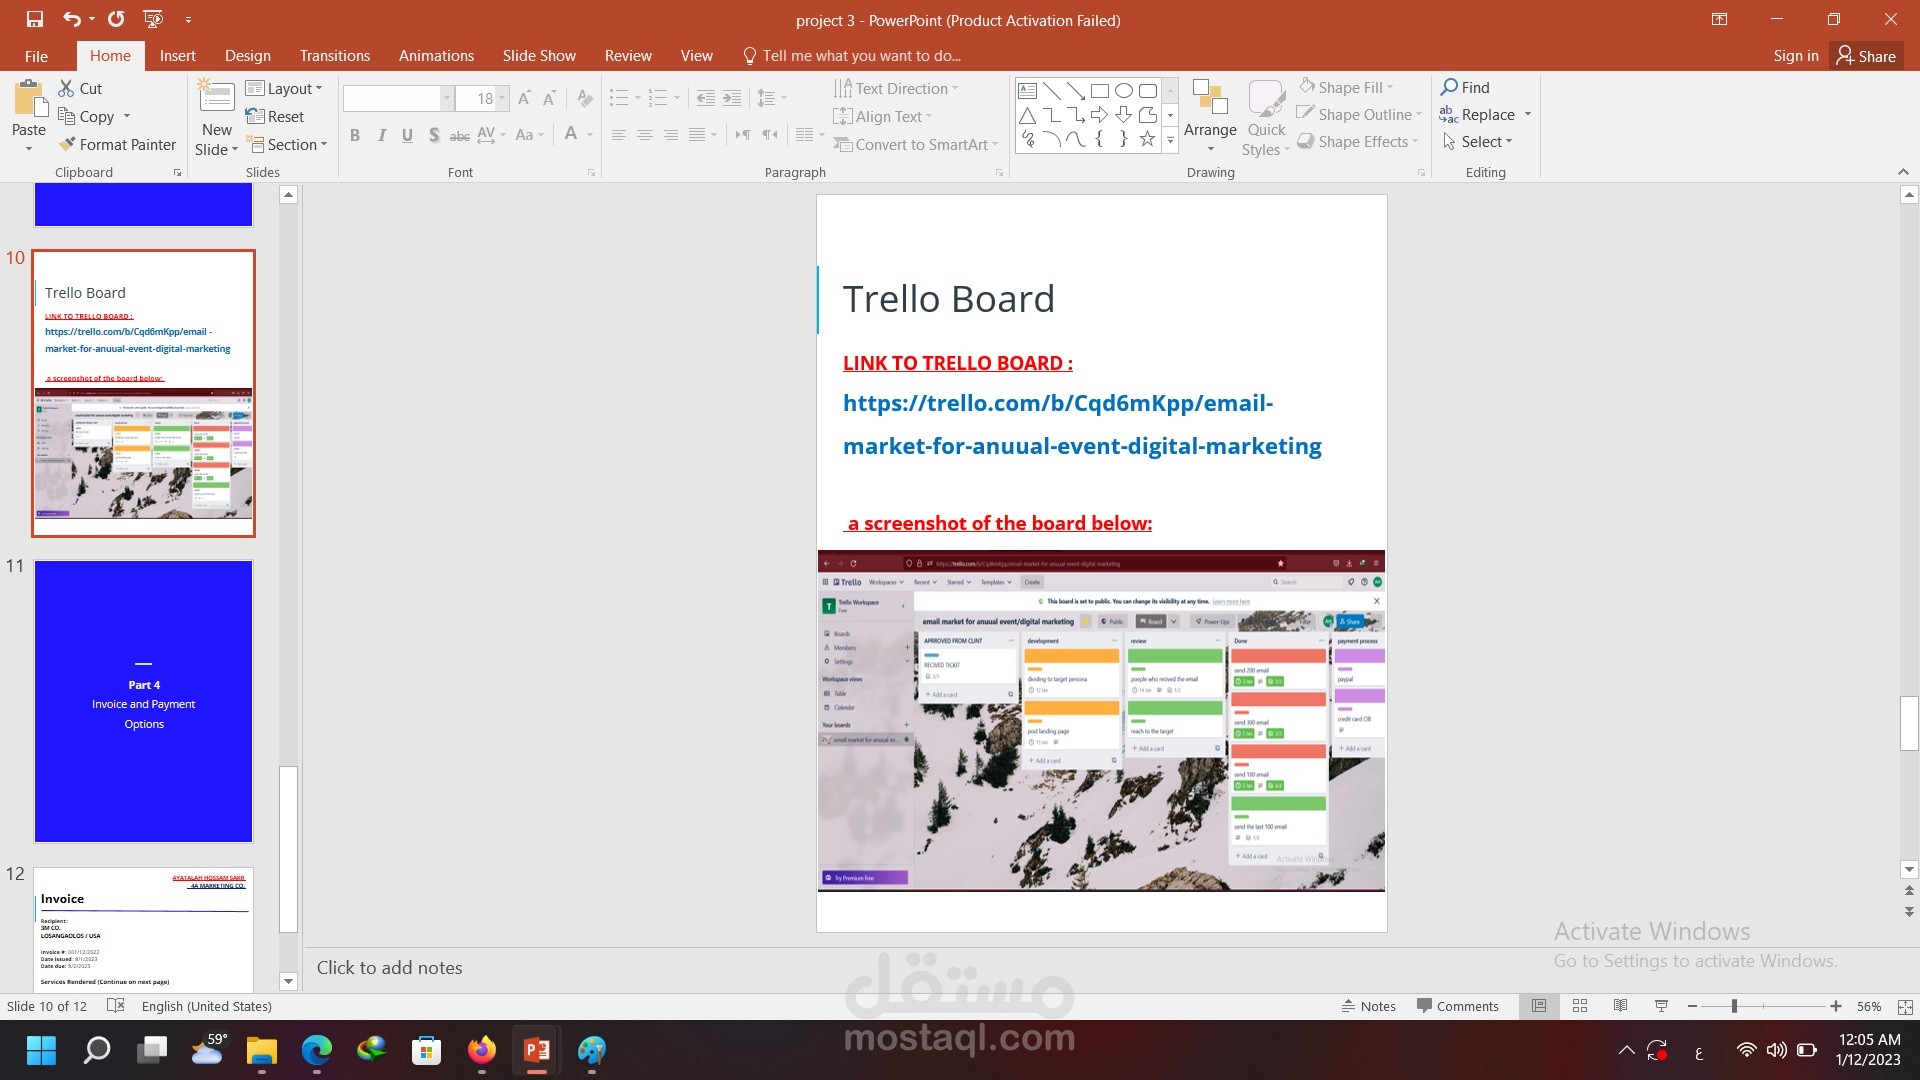
Task: Open the Transitions tab
Action: (334, 56)
